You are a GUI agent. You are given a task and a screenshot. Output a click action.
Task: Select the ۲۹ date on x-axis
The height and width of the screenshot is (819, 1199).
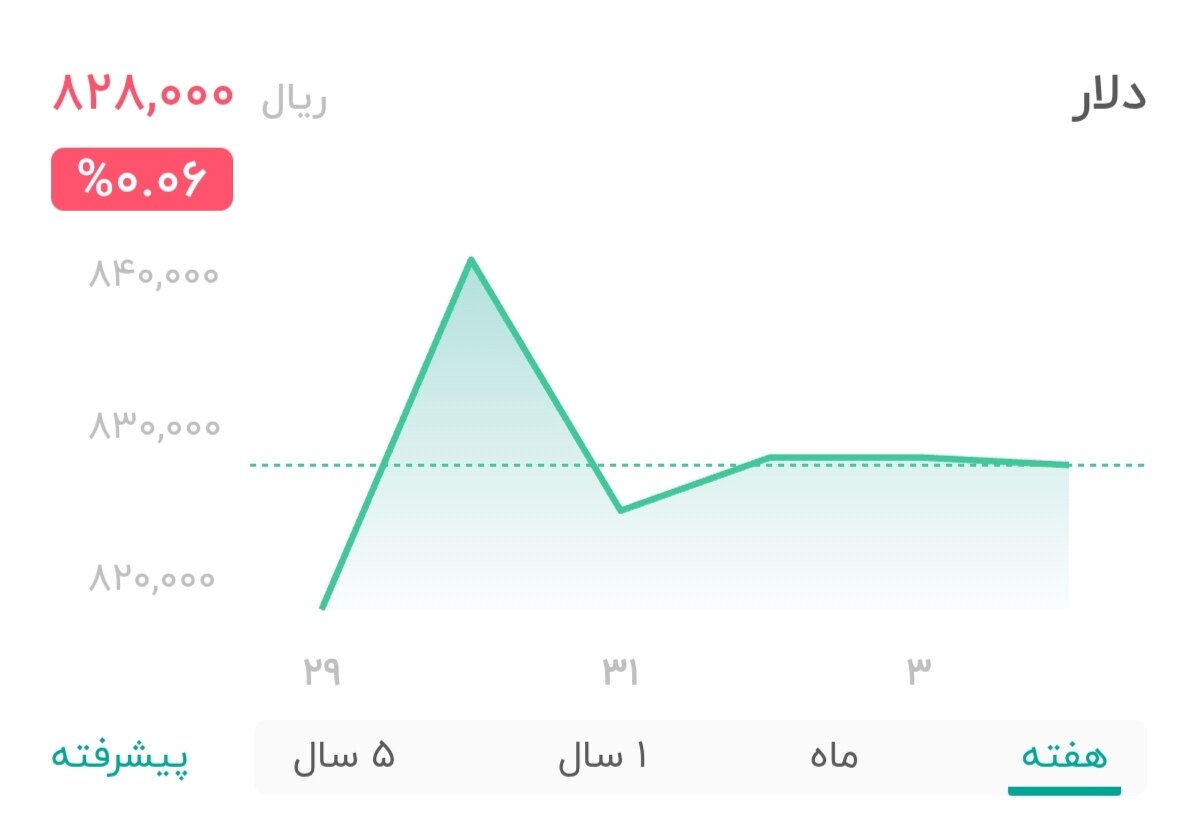(324, 668)
